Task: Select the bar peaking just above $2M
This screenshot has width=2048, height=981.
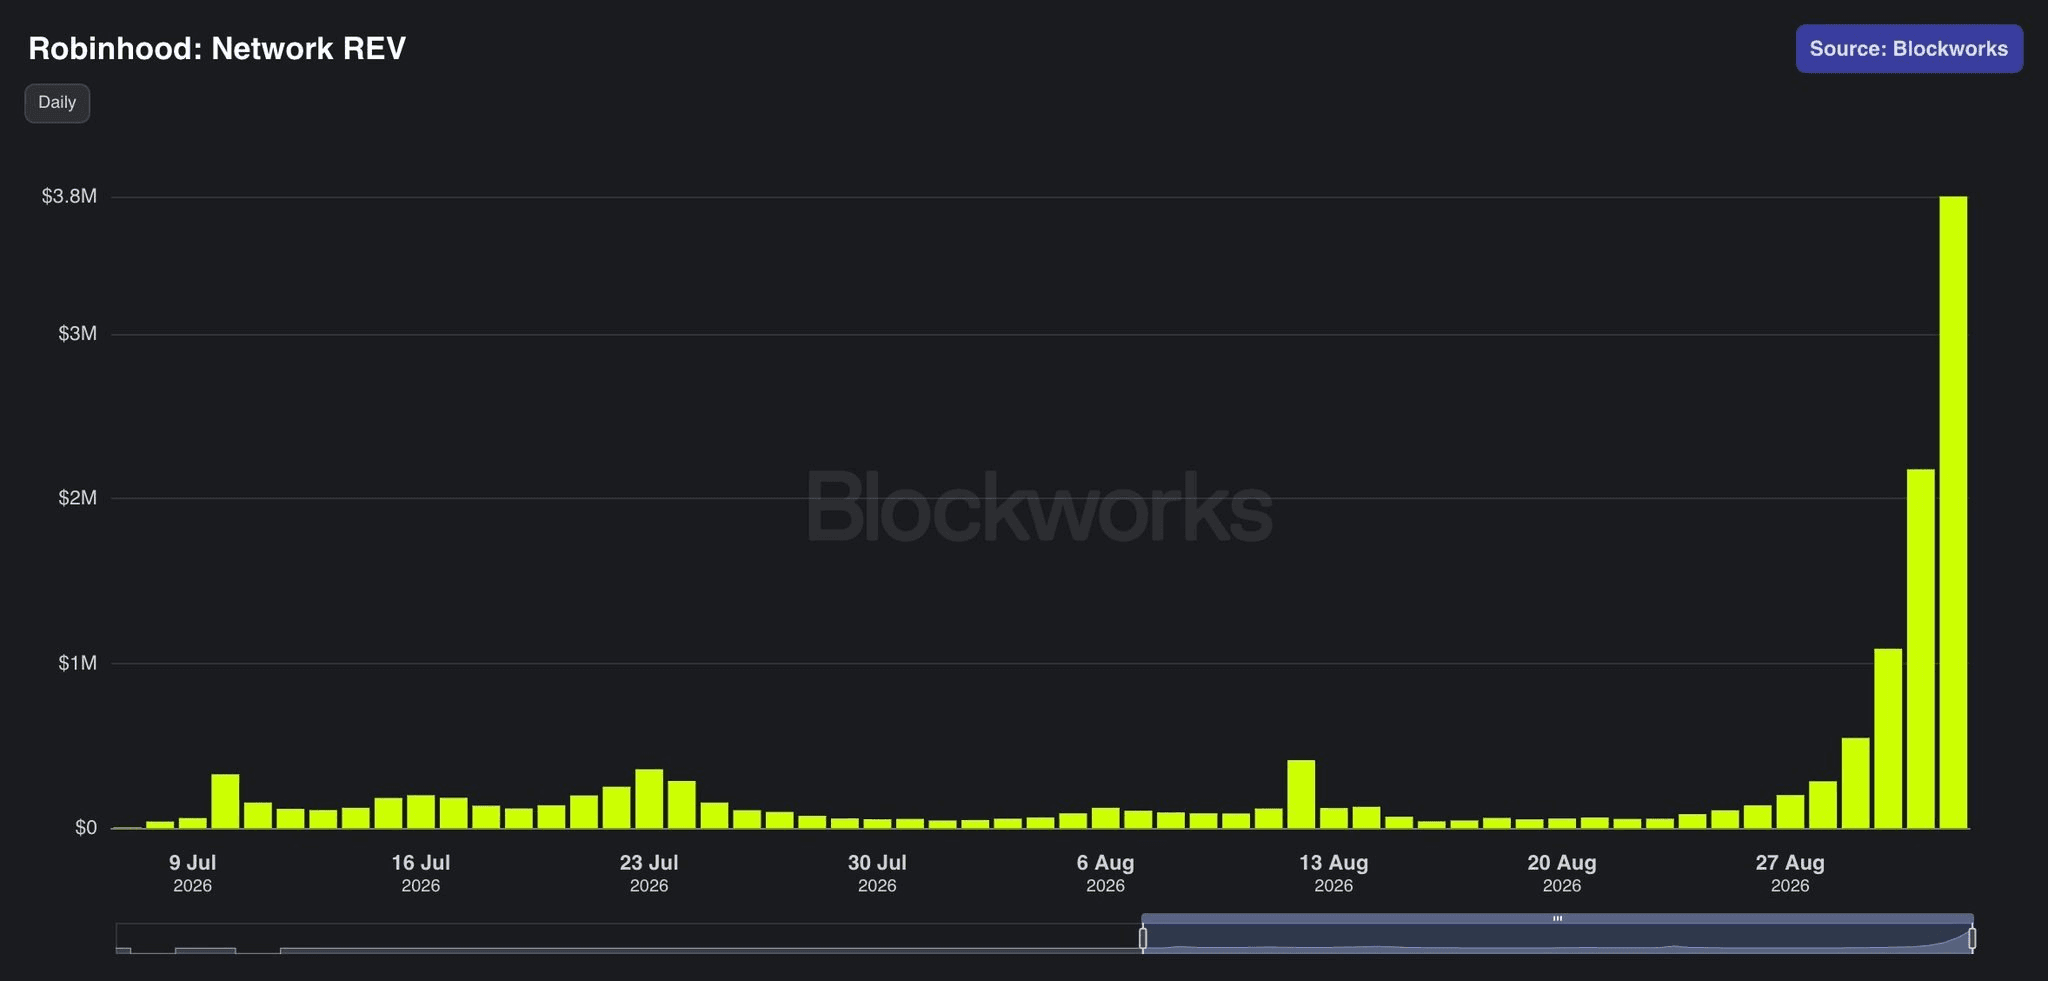Action: [1921, 649]
